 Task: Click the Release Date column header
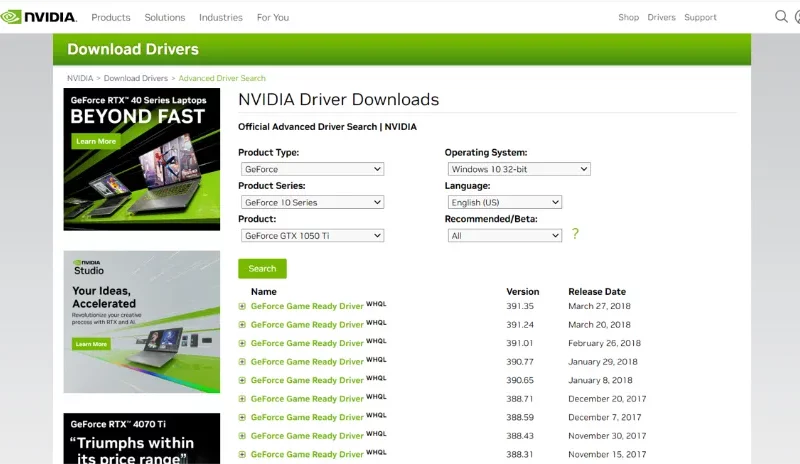pos(597,291)
